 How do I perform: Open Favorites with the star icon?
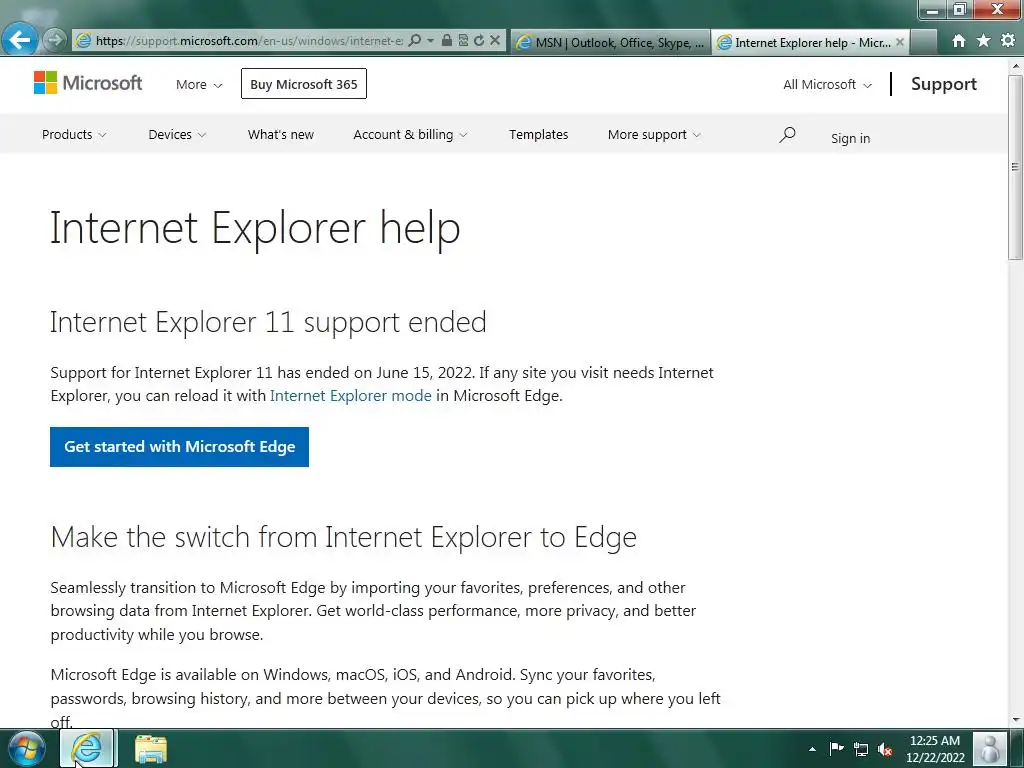(x=984, y=40)
